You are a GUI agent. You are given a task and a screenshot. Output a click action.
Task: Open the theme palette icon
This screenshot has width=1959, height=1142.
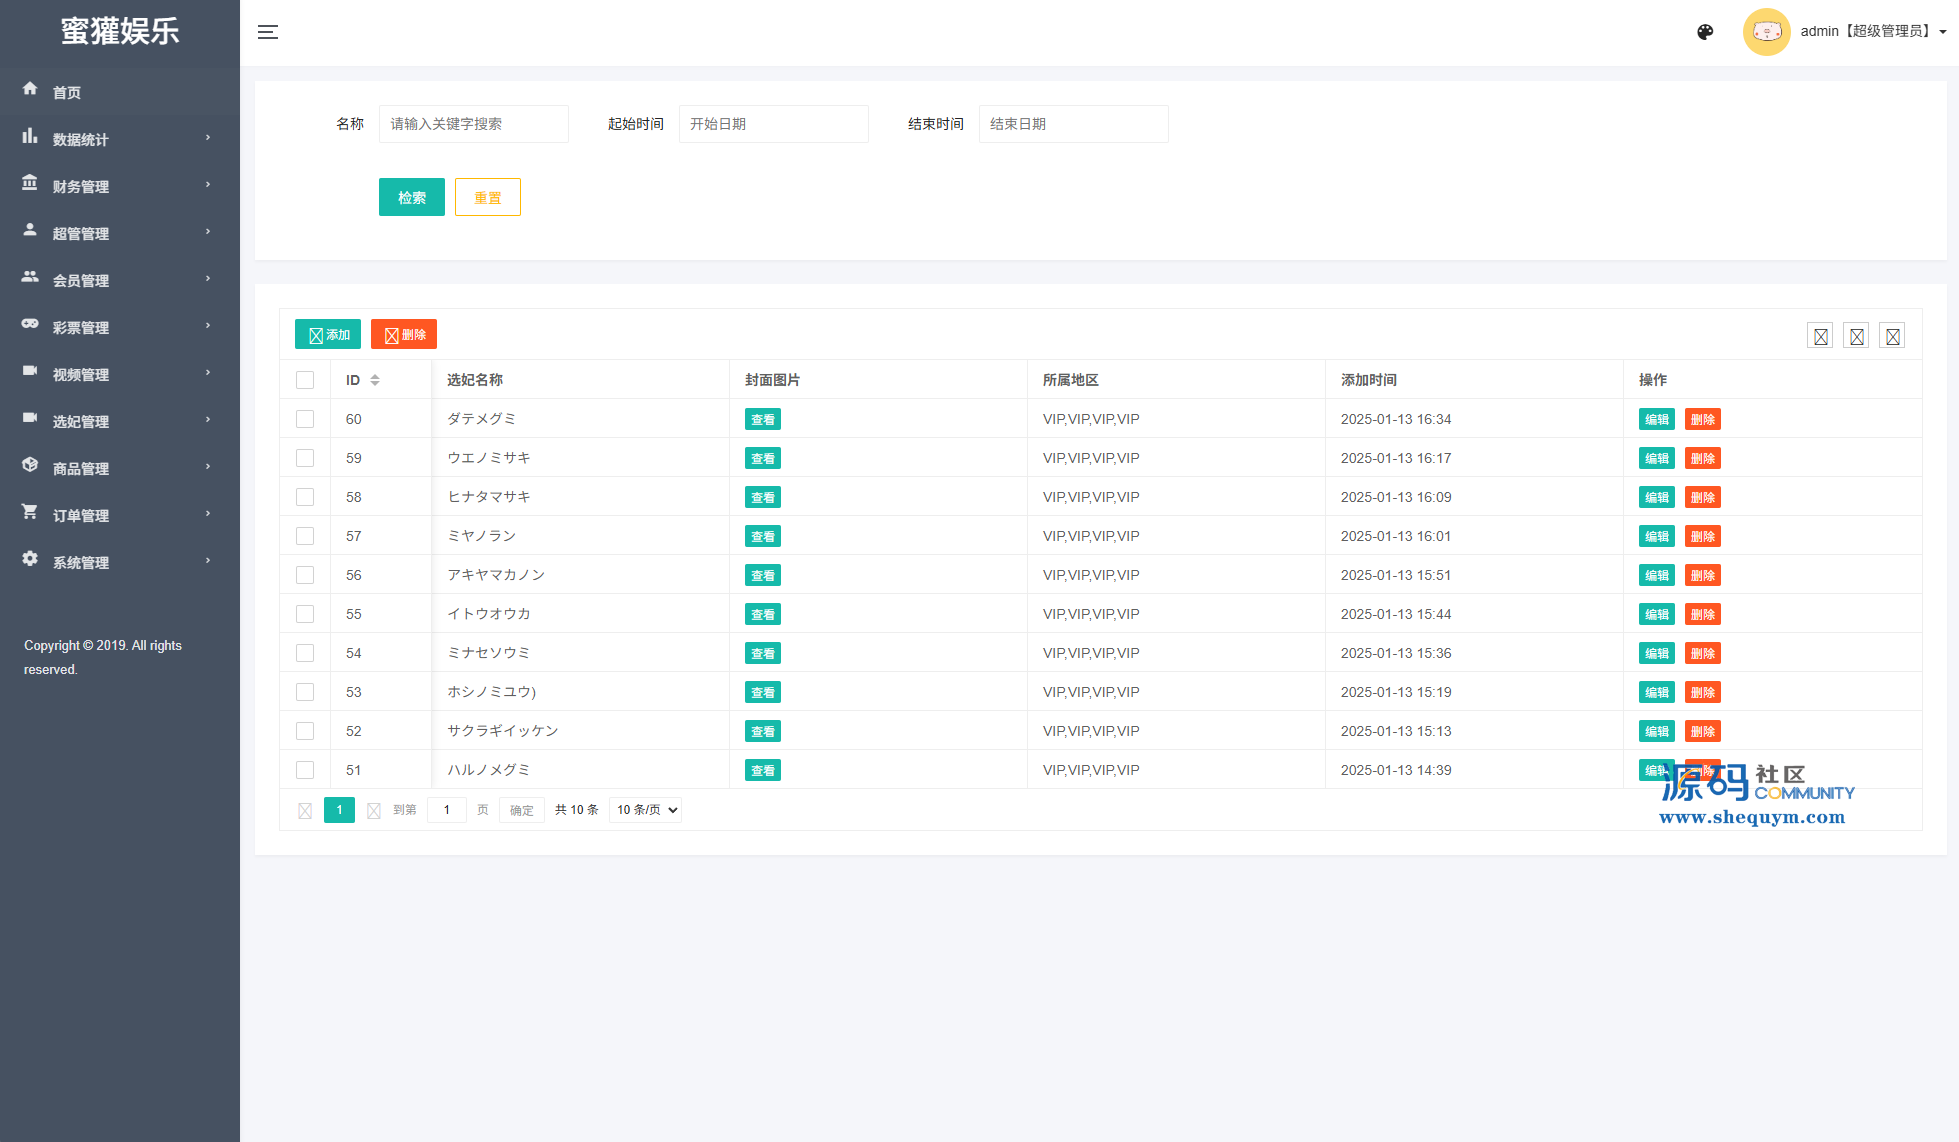1705,32
